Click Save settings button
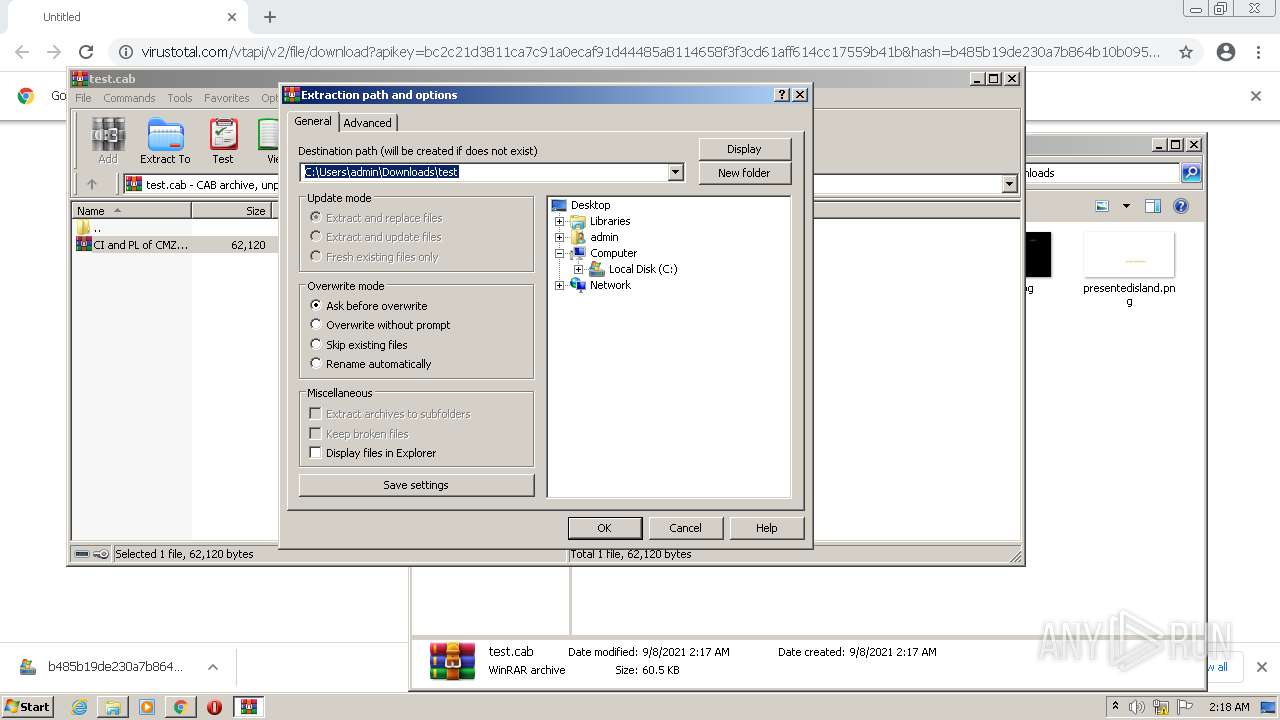This screenshot has width=1280, height=720. pos(416,485)
